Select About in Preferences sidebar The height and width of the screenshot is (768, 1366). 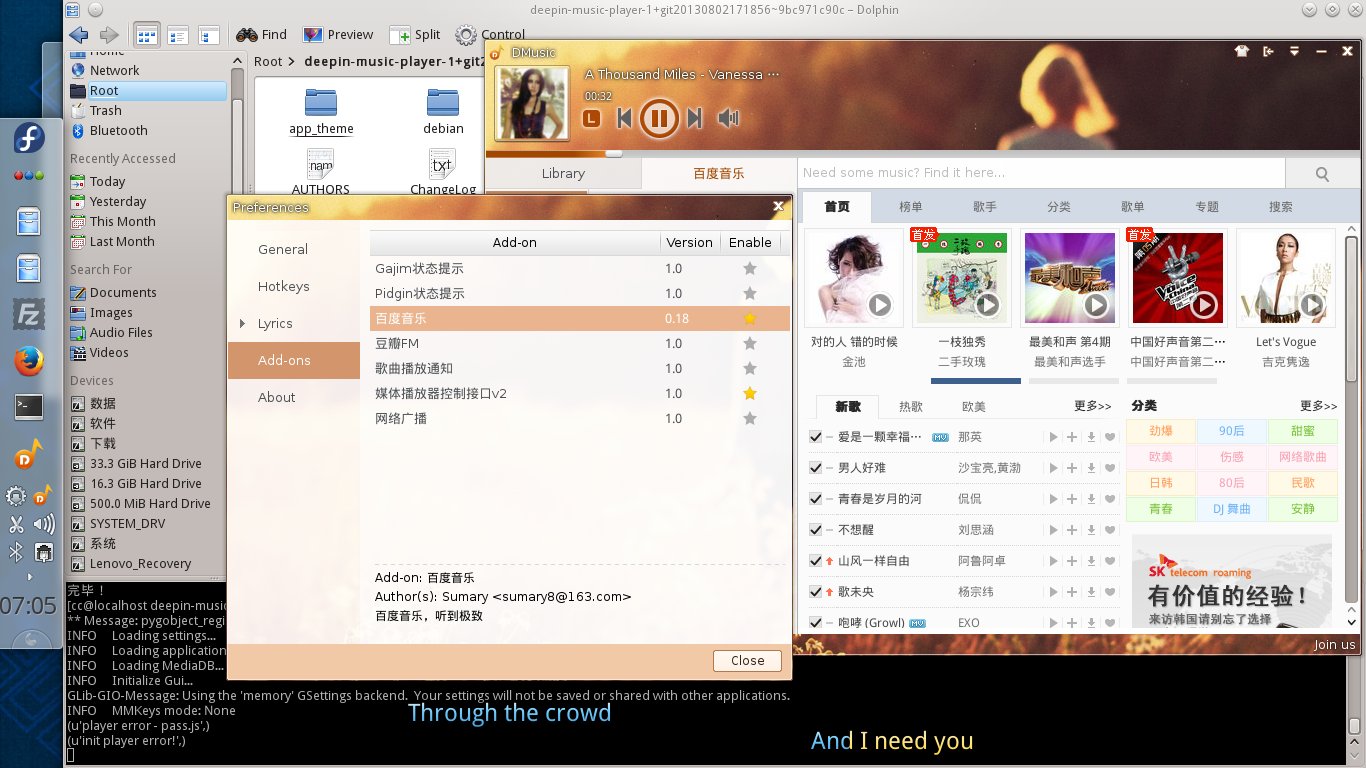[x=276, y=398]
